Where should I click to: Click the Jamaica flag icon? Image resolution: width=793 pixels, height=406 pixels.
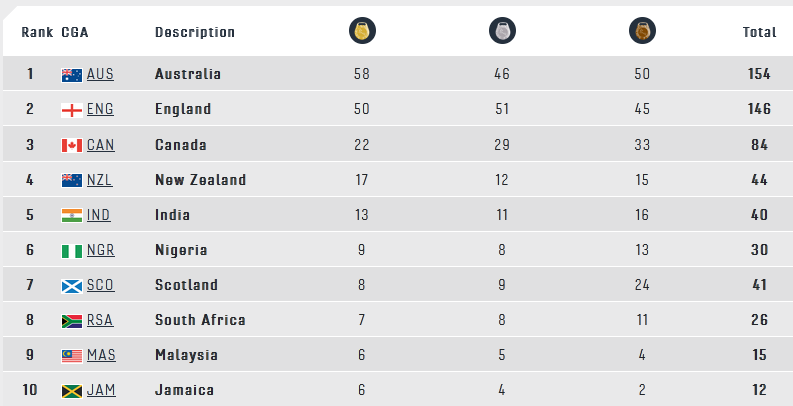coord(72,391)
